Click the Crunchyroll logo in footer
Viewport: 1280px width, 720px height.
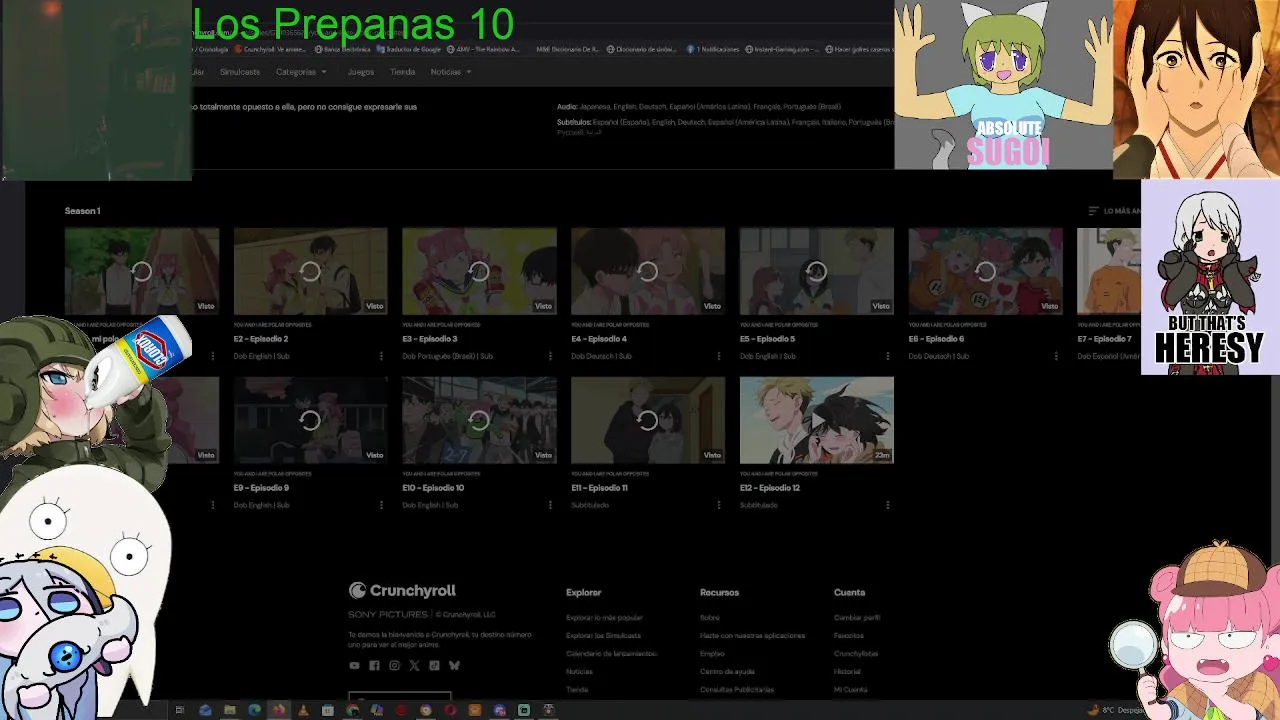(x=402, y=591)
